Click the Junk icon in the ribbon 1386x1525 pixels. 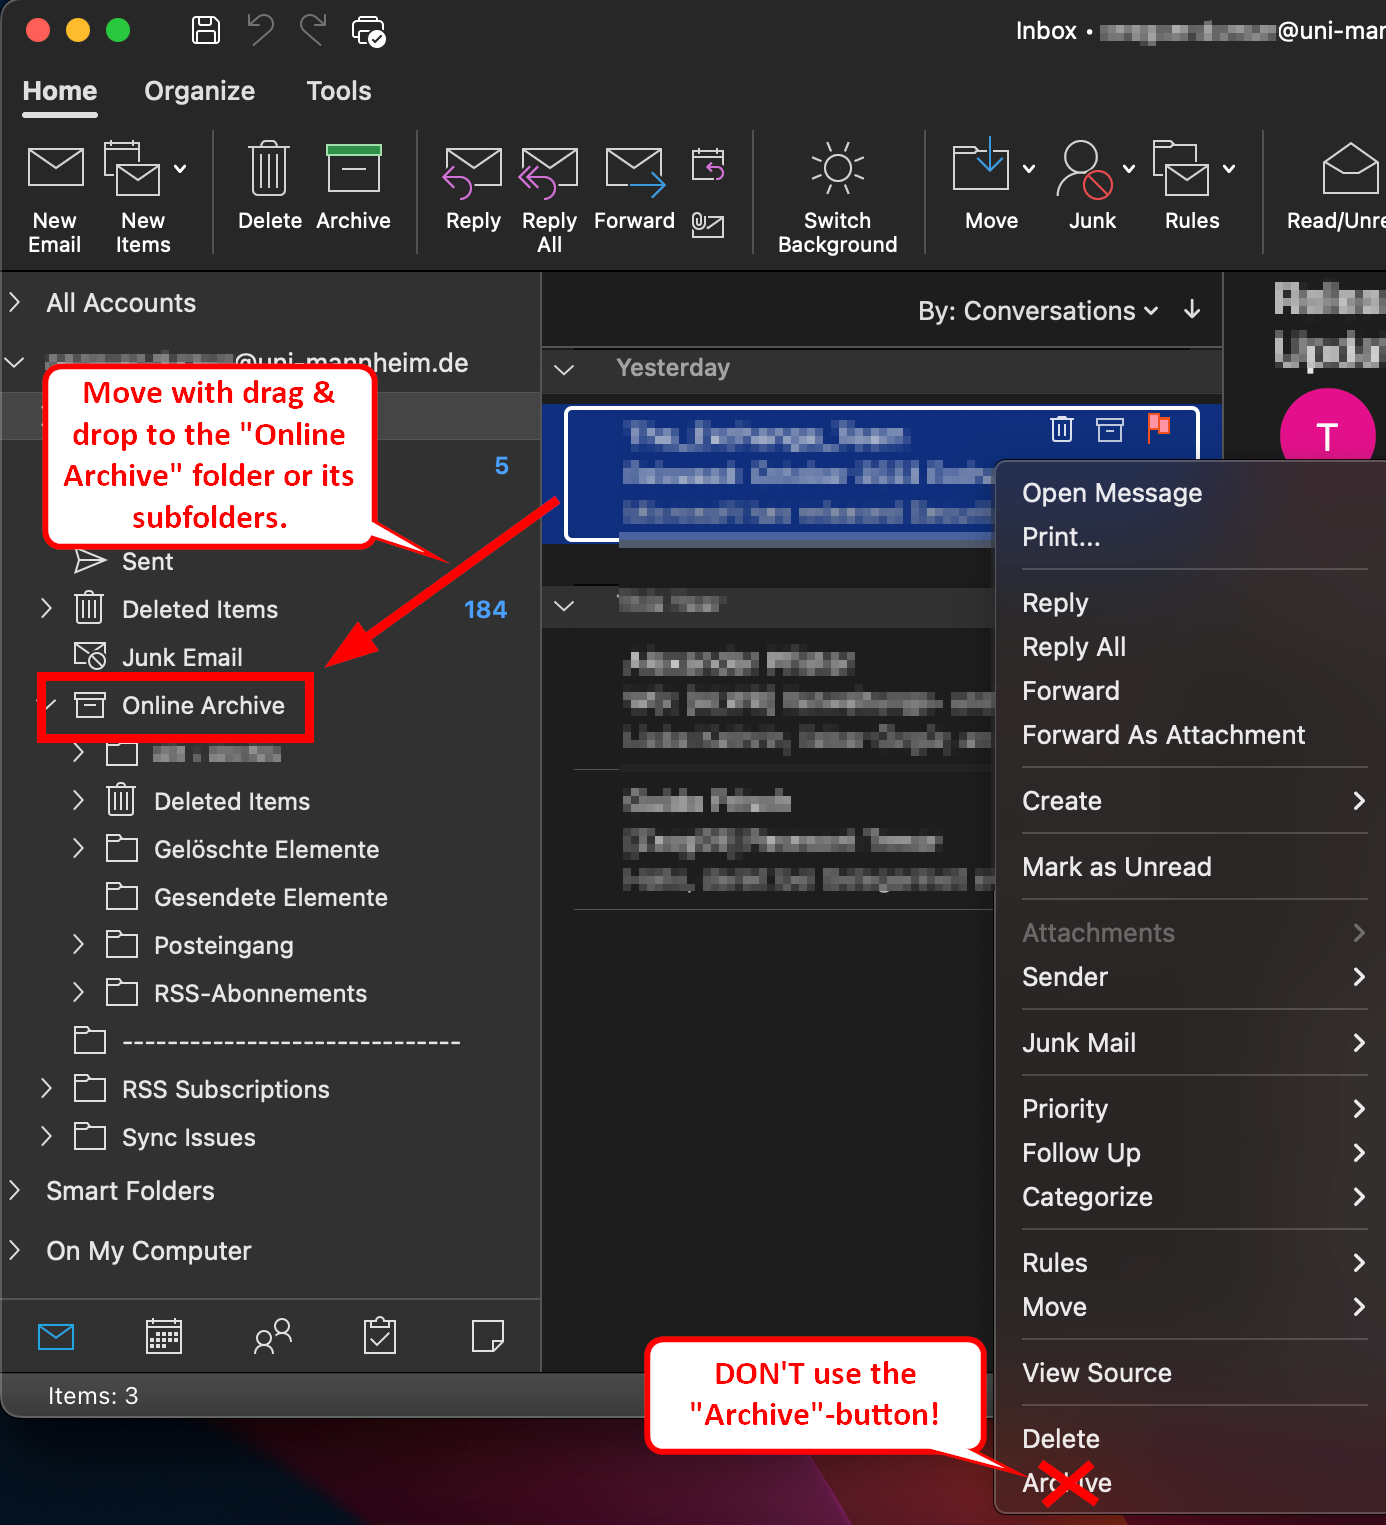pyautogui.click(x=1084, y=169)
